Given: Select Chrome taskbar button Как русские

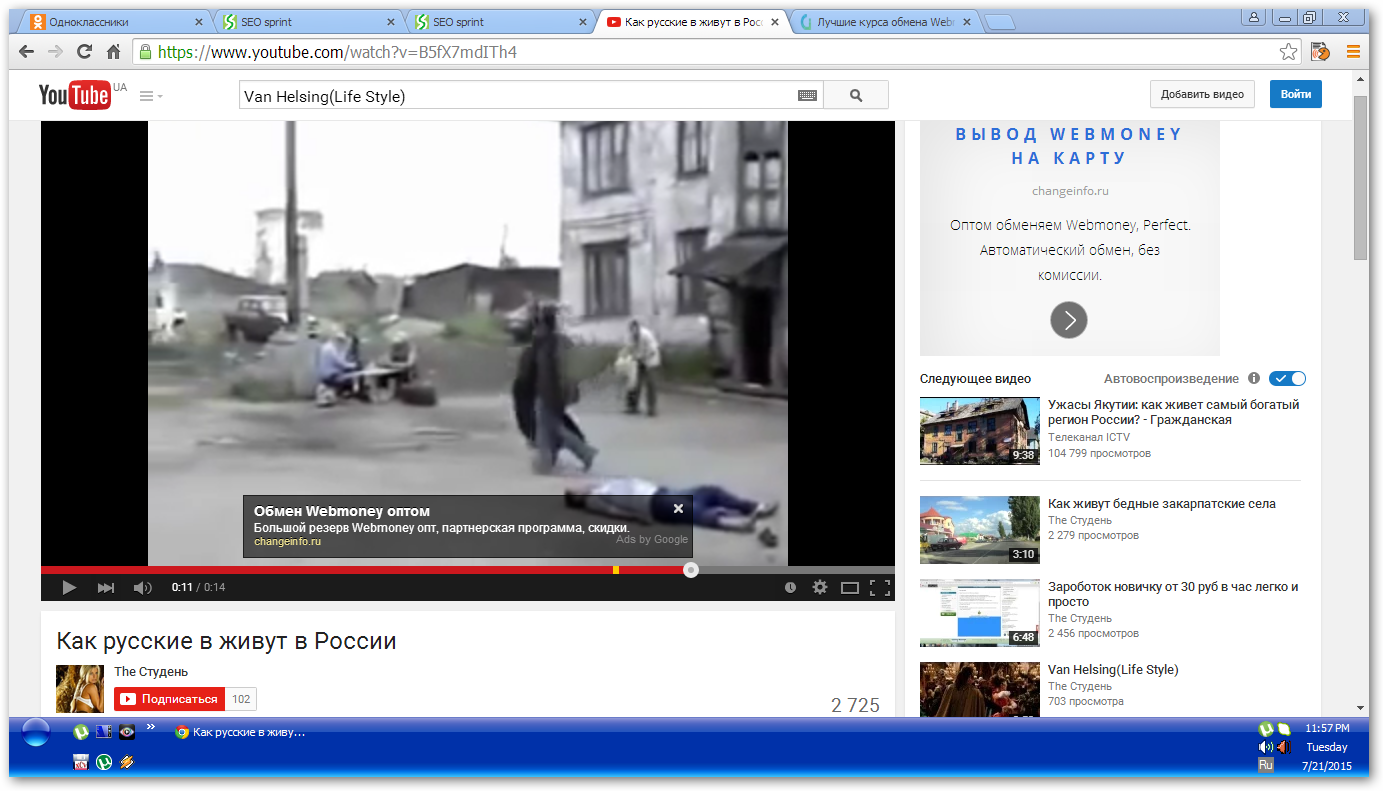Looking at the screenshot, I should click(x=240, y=732).
